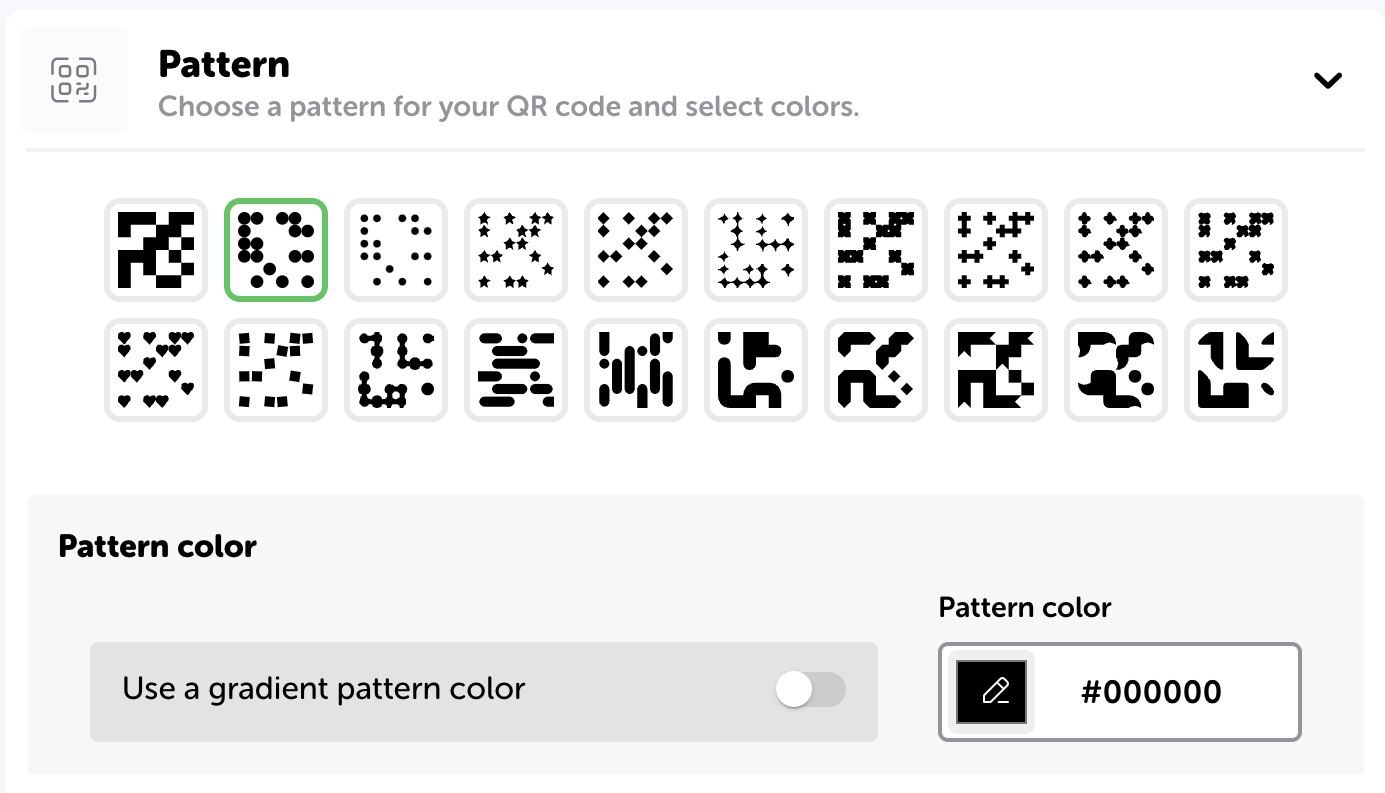This screenshot has height=793, width=1385.
Task: Select the last quirky corner pattern in bottom row
Action: coord(1236,370)
